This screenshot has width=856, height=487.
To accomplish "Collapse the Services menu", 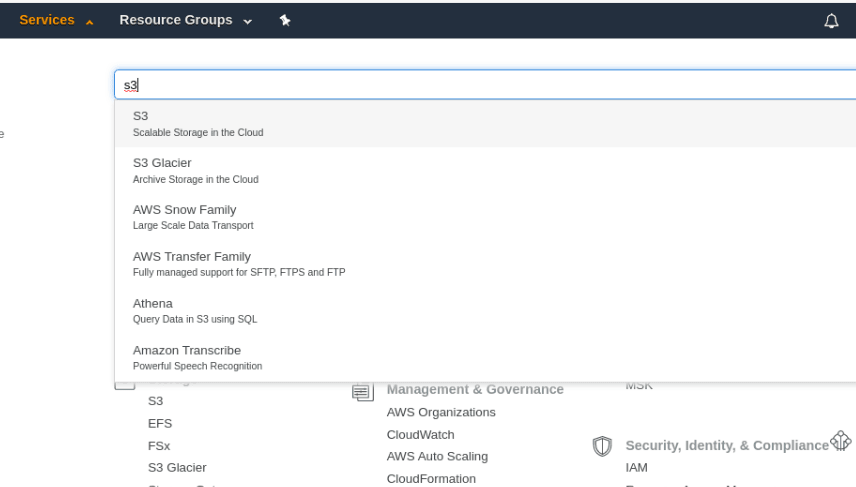I will (x=56, y=20).
